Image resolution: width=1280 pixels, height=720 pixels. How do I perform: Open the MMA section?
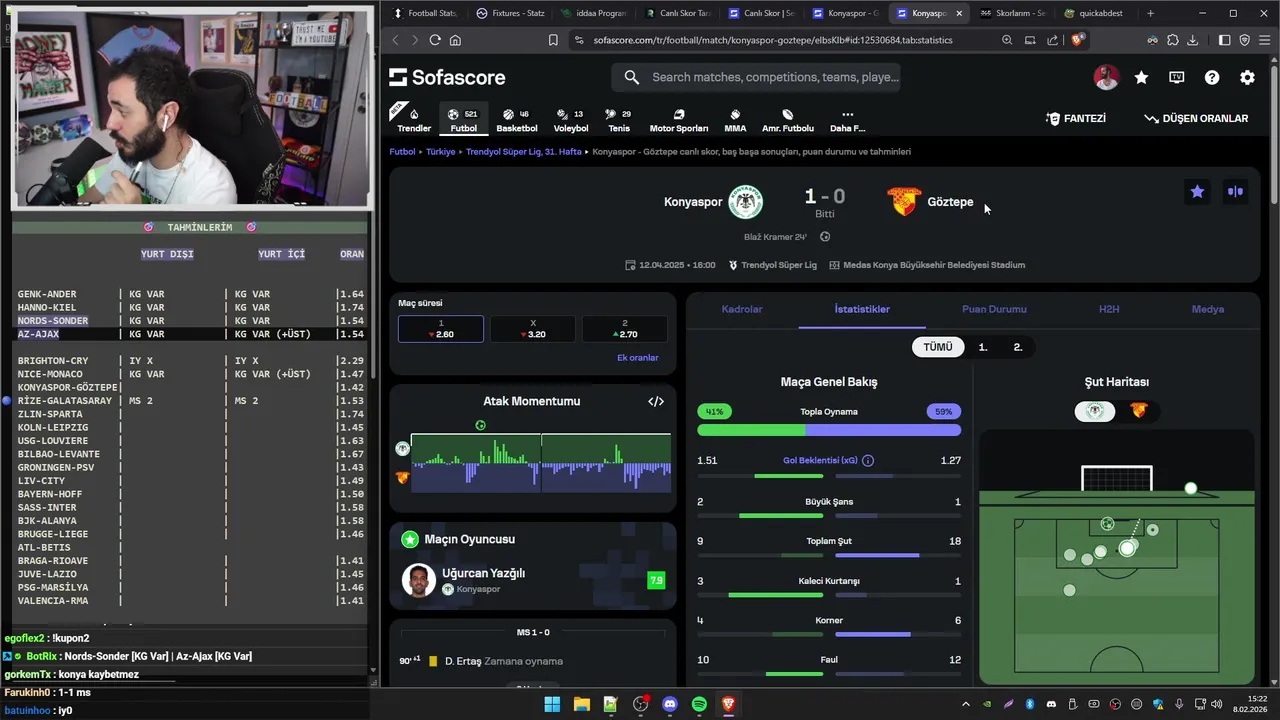tap(735, 120)
